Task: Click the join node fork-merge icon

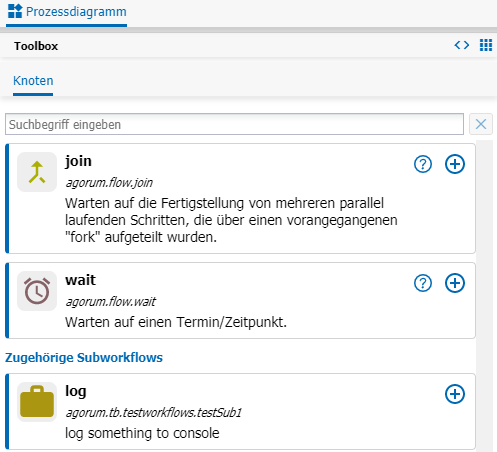Action: [x=37, y=172]
